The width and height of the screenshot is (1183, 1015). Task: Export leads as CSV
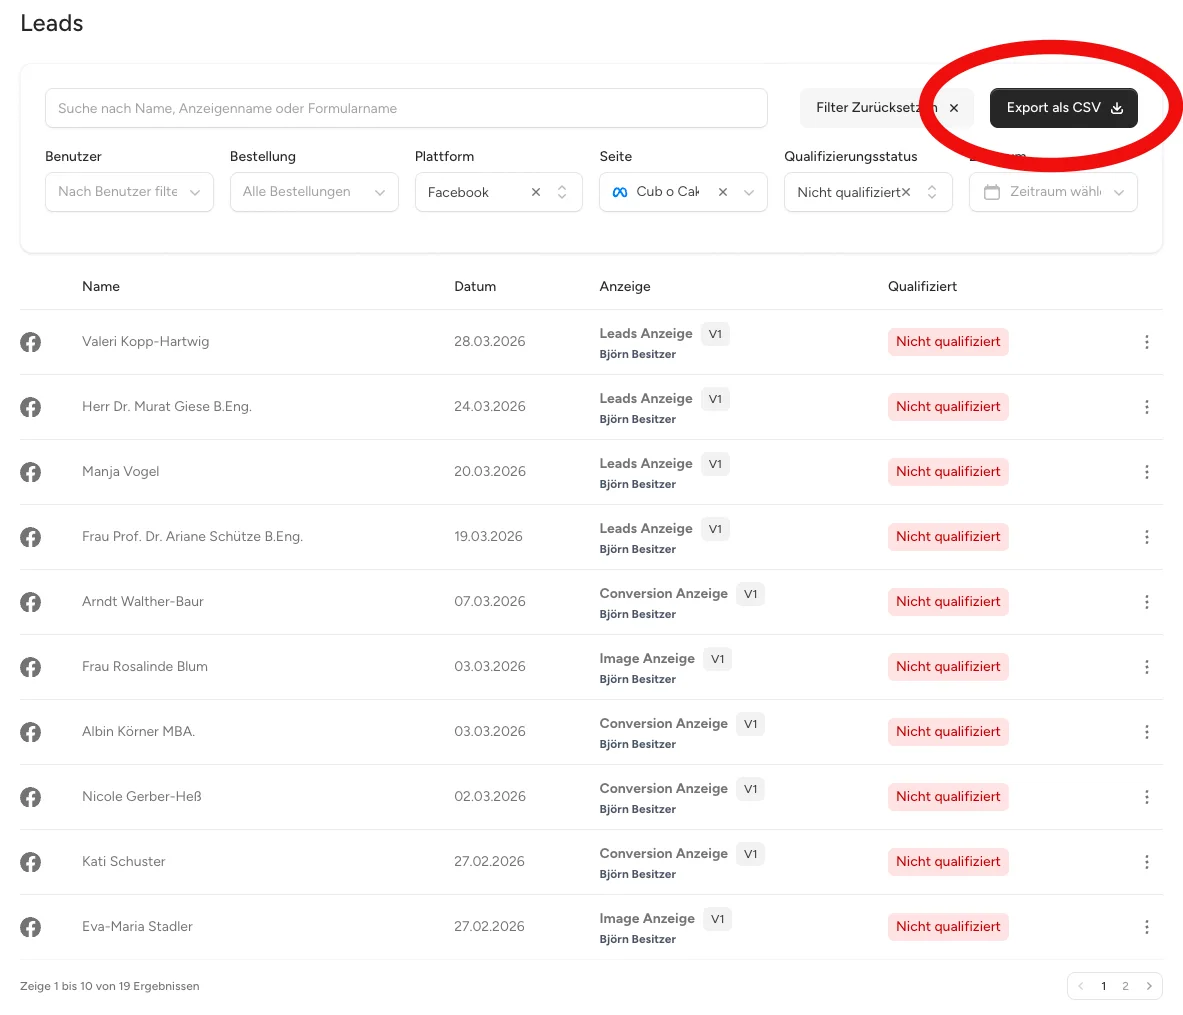click(1063, 108)
